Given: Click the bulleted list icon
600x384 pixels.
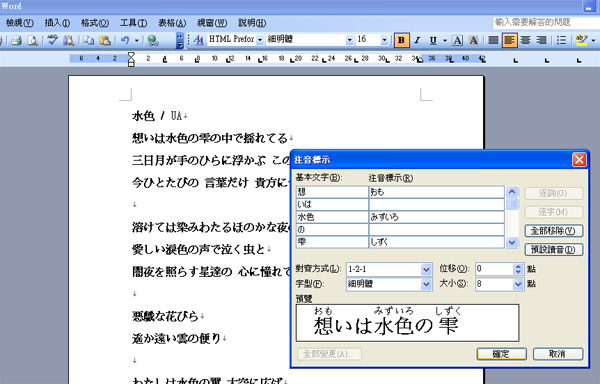Looking at the screenshot, I should 561,40.
